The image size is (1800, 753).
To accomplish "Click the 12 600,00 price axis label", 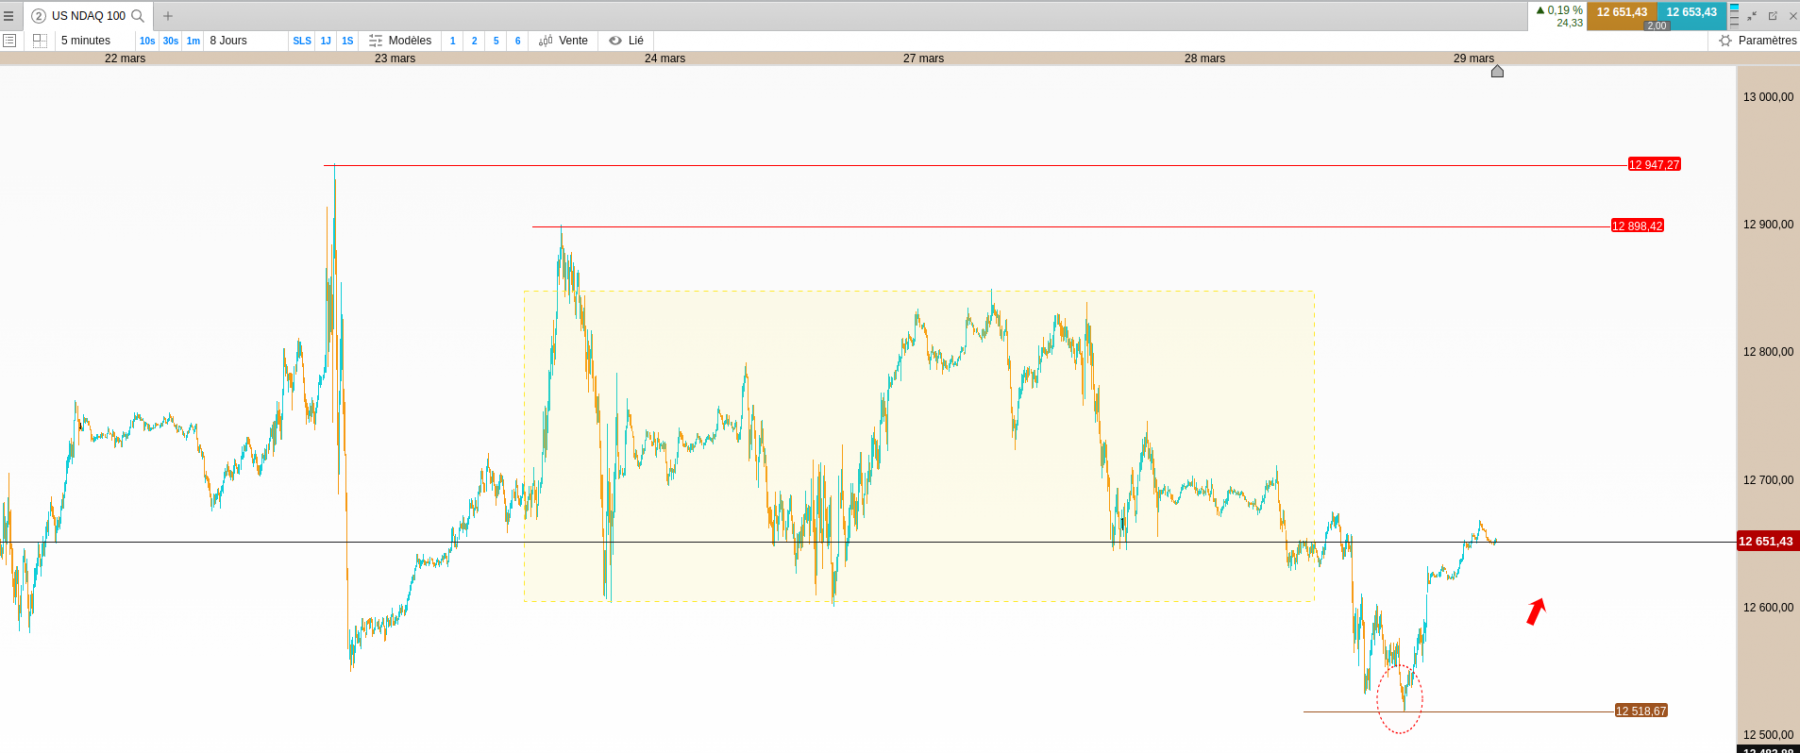I will 1768,607.
